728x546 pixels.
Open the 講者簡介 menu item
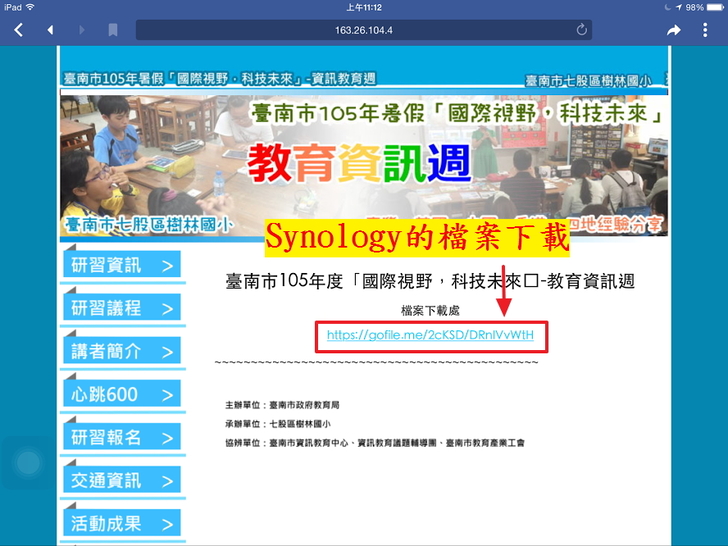pyautogui.click(x=122, y=351)
